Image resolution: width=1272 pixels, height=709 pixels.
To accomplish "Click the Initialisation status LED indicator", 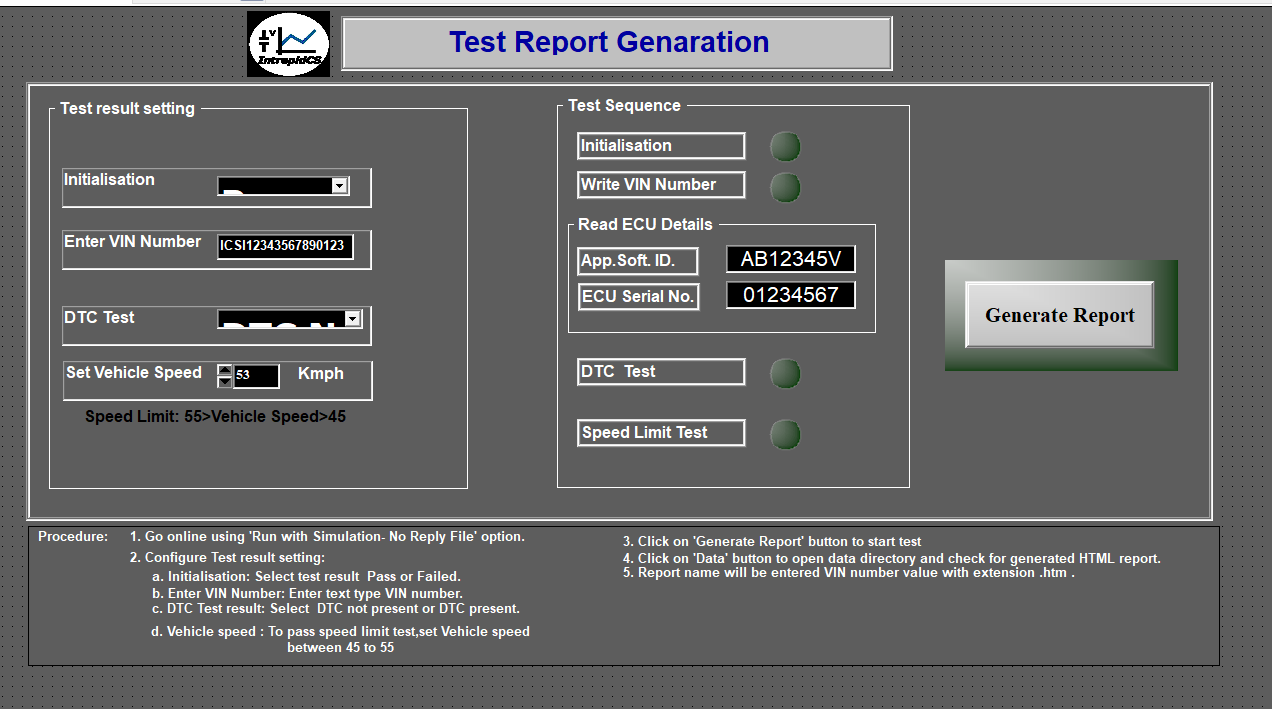I will tap(785, 147).
